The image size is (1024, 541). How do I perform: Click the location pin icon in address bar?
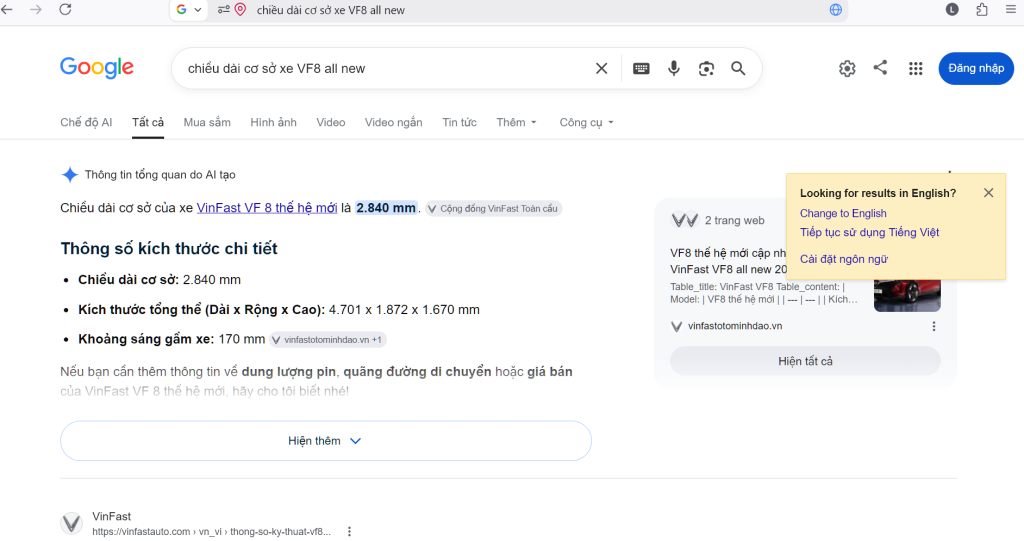pos(240,10)
